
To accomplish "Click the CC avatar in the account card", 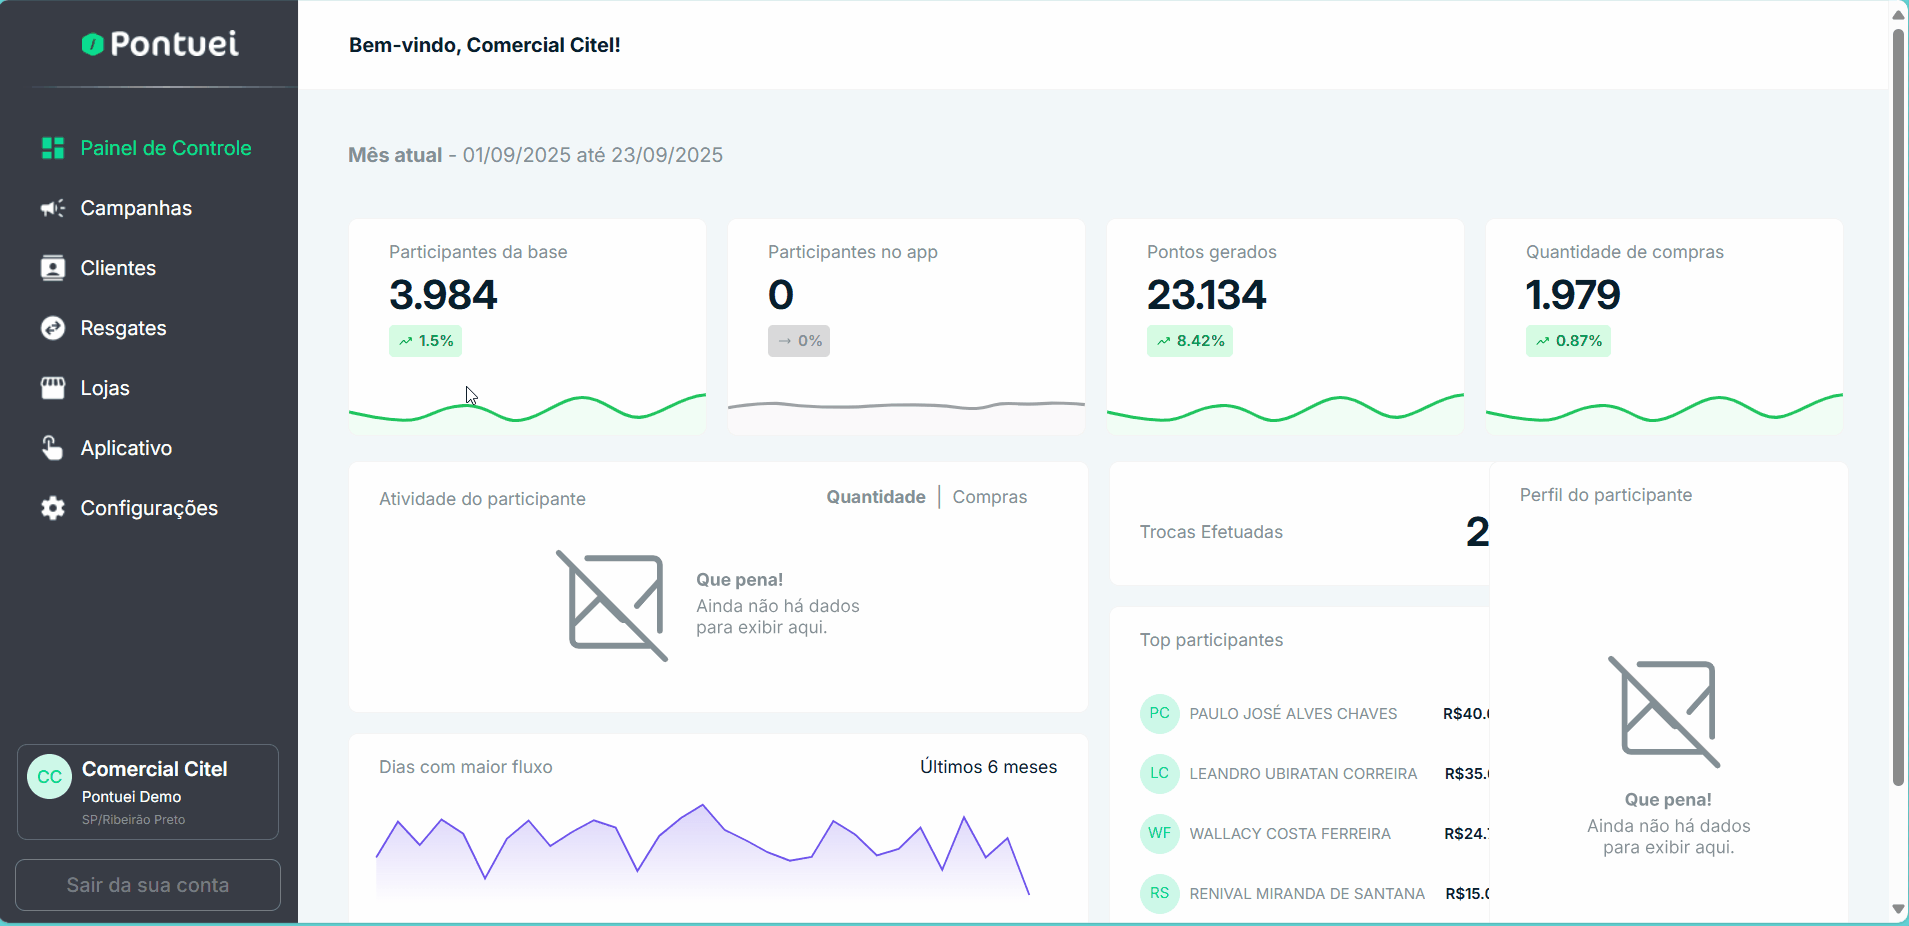I will point(50,777).
